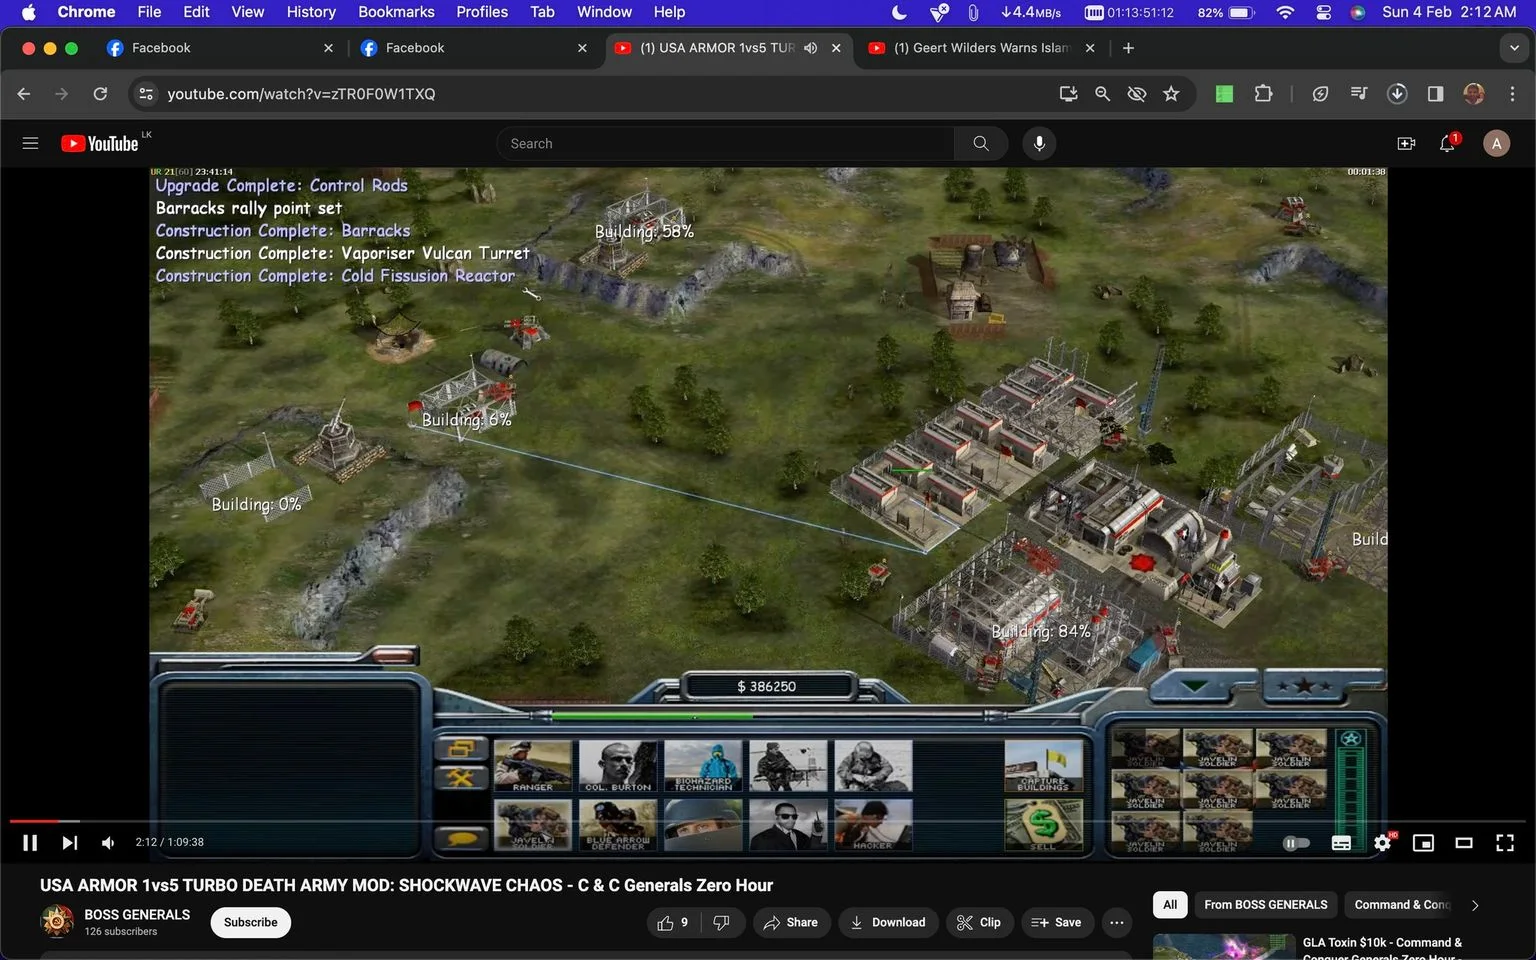The width and height of the screenshot is (1536, 960).
Task: Open the Bookmarks menu
Action: click(x=396, y=12)
